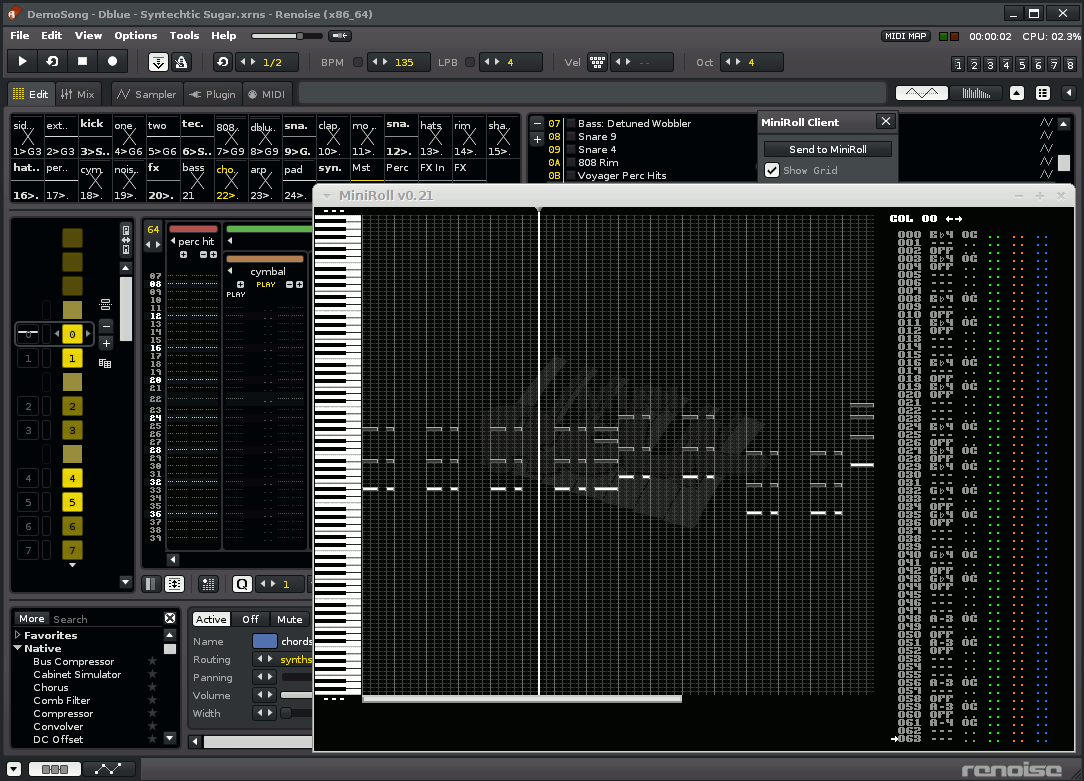Screen dimensions: 1084x781
Task: Set the device state to Active
Action: point(211,619)
